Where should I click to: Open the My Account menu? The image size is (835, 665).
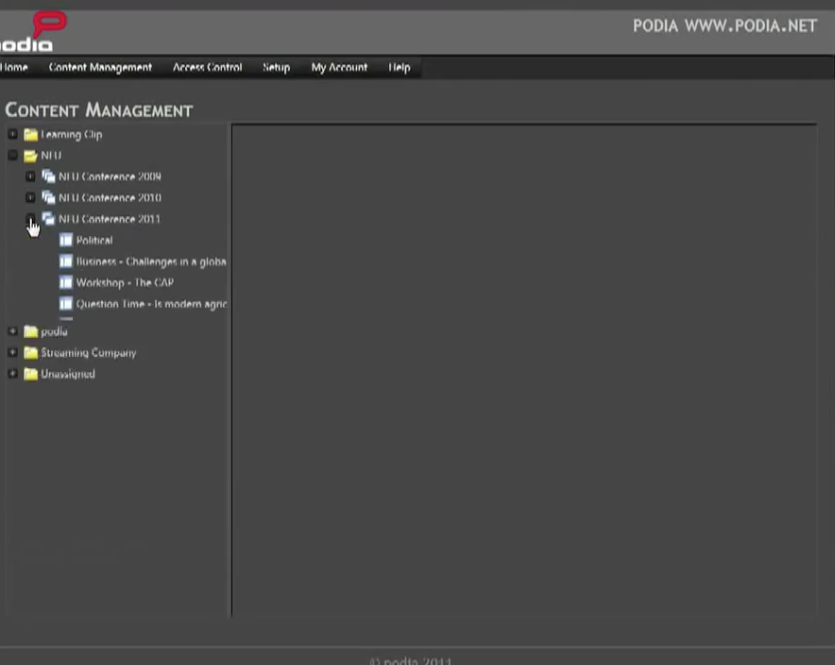339,68
